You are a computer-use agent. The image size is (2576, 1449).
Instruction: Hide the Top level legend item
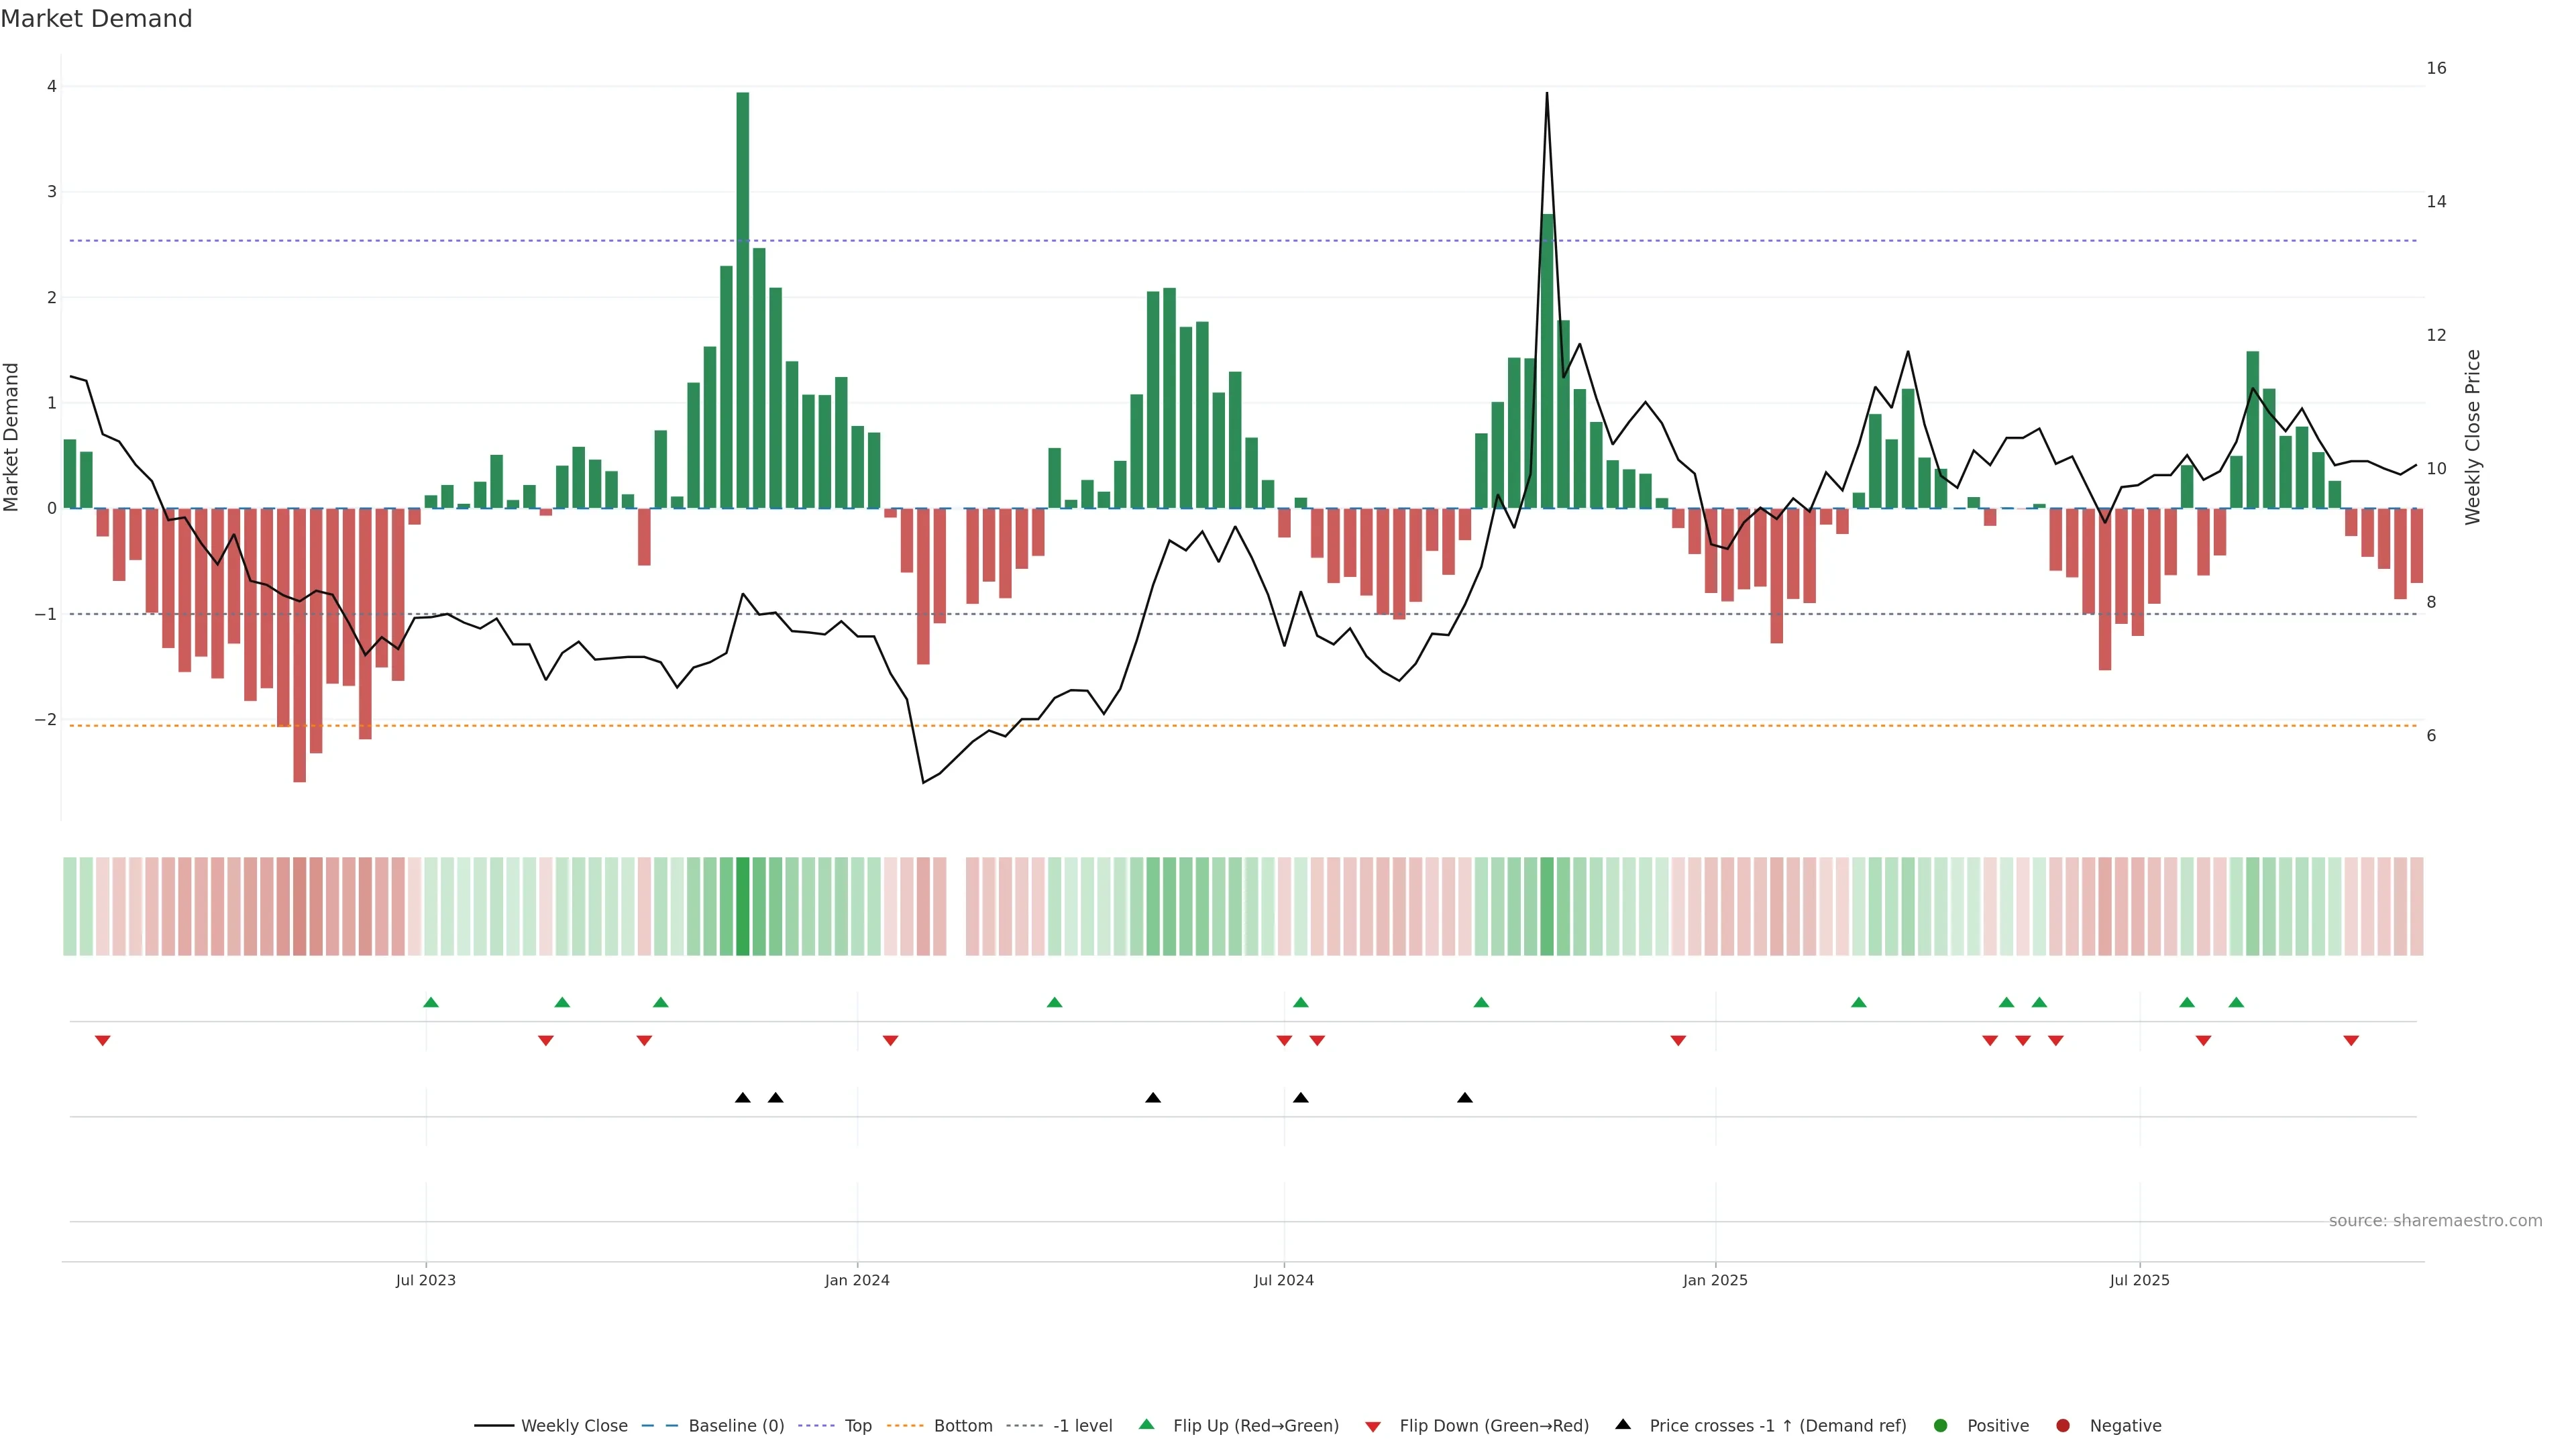point(857,1425)
